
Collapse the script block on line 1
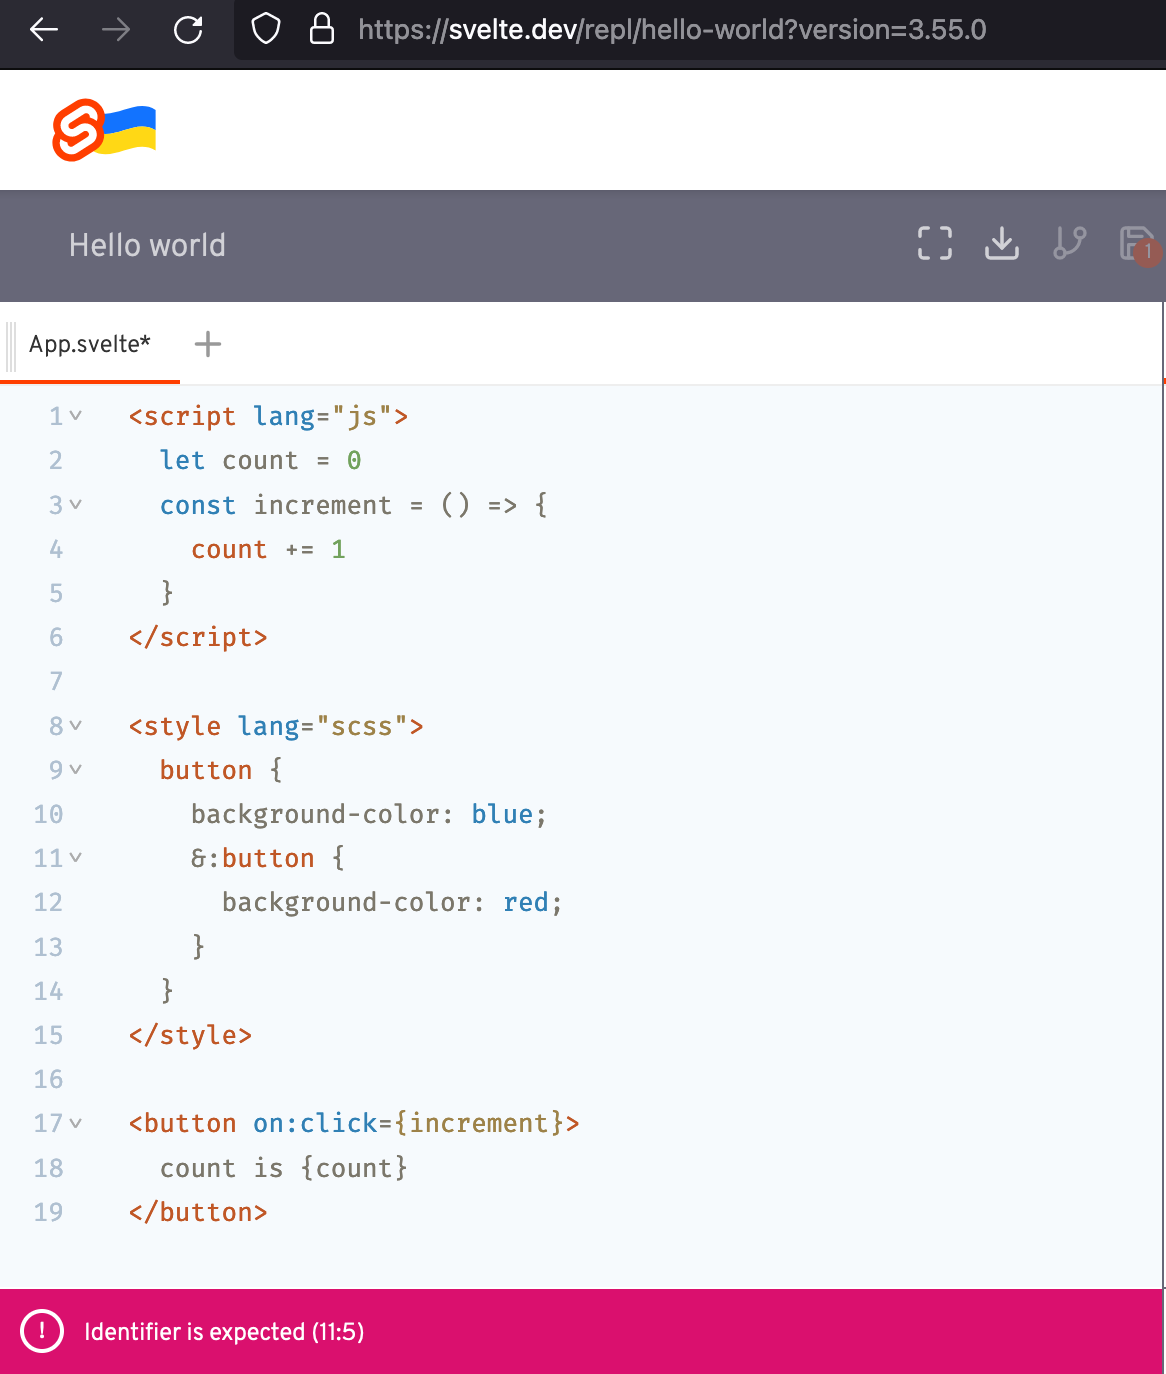76,417
